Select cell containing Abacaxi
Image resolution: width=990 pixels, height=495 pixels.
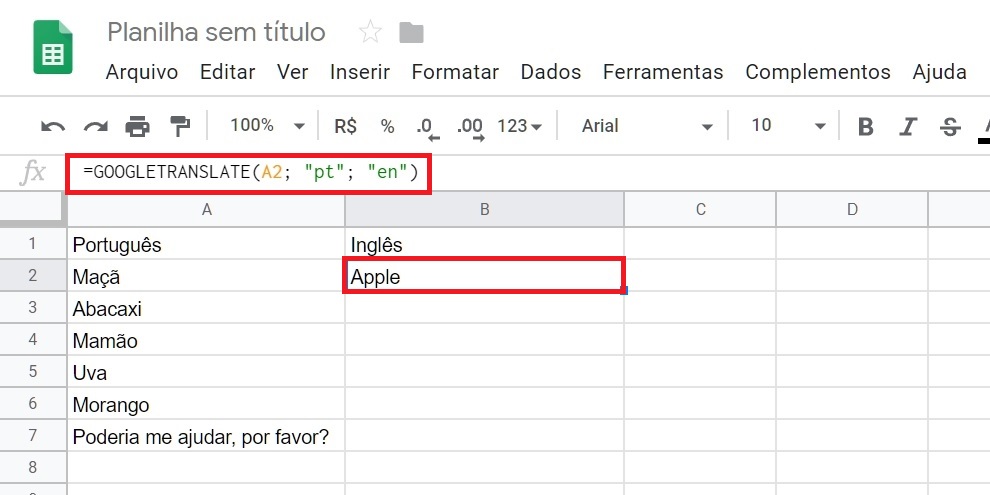click(205, 309)
